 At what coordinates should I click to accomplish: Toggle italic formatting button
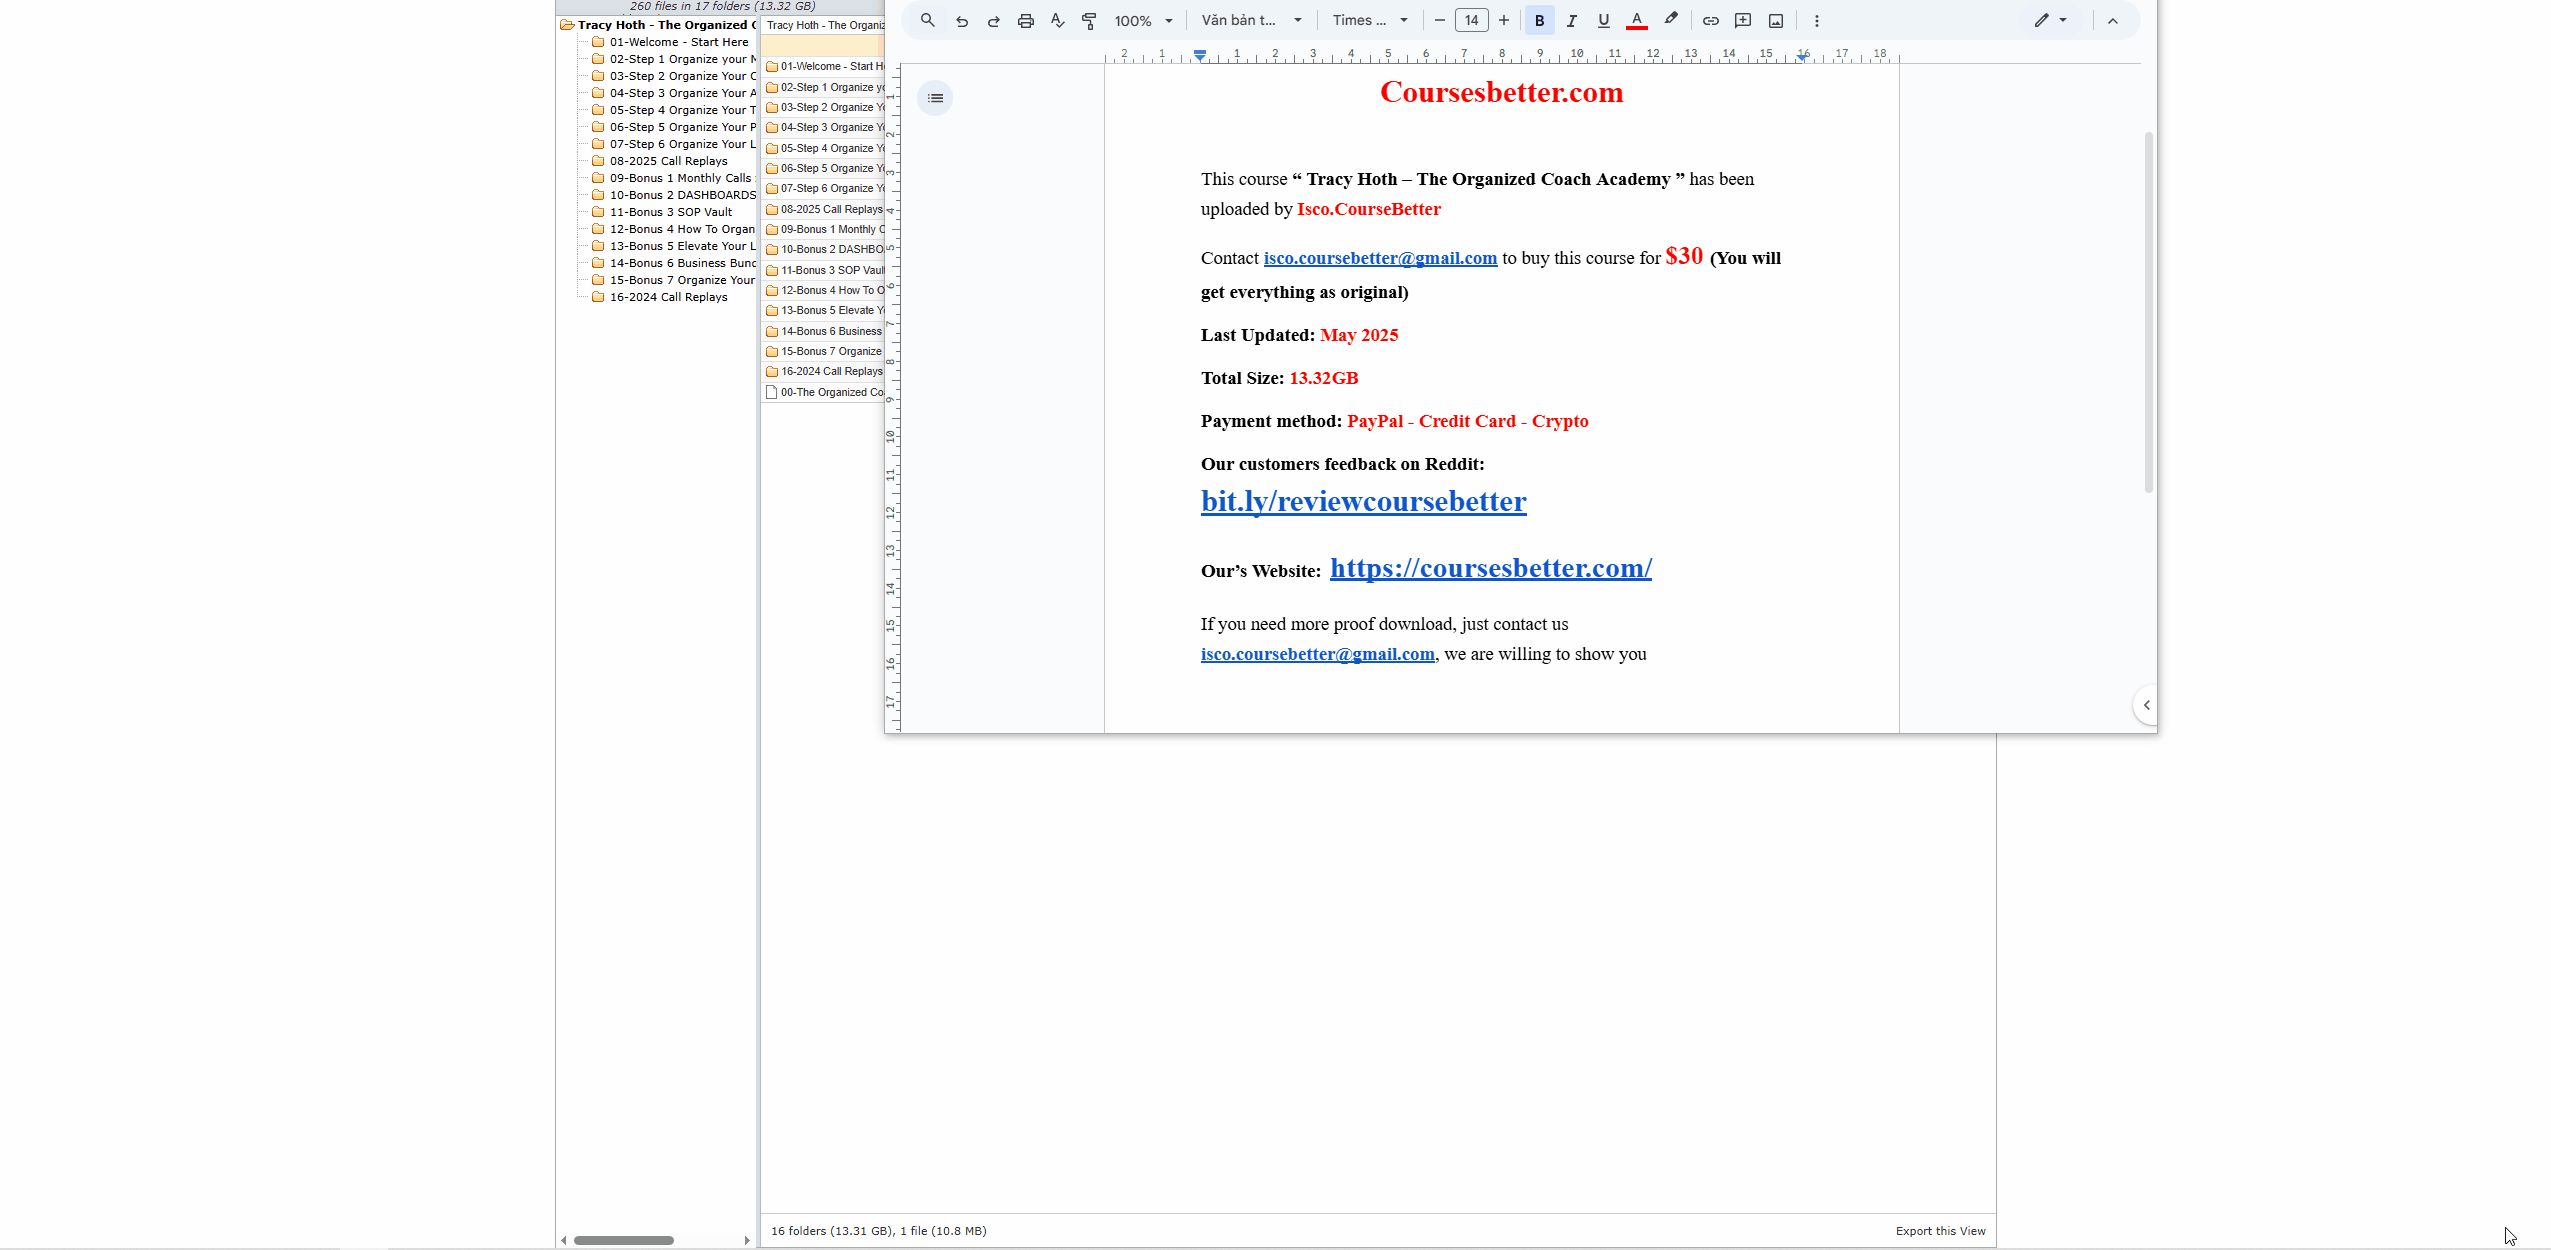[1572, 20]
